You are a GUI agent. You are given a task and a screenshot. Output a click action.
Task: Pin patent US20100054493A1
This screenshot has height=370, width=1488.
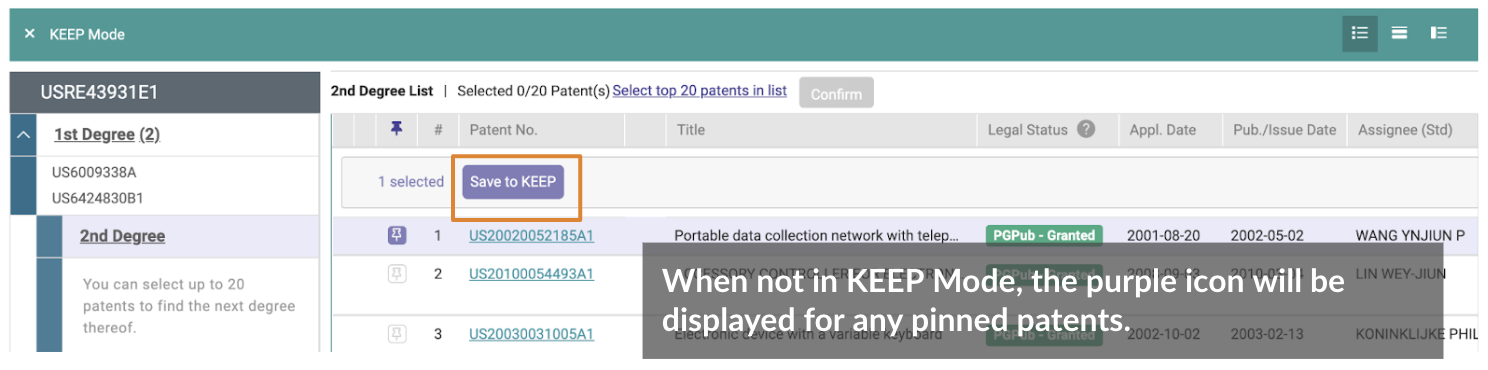click(397, 273)
